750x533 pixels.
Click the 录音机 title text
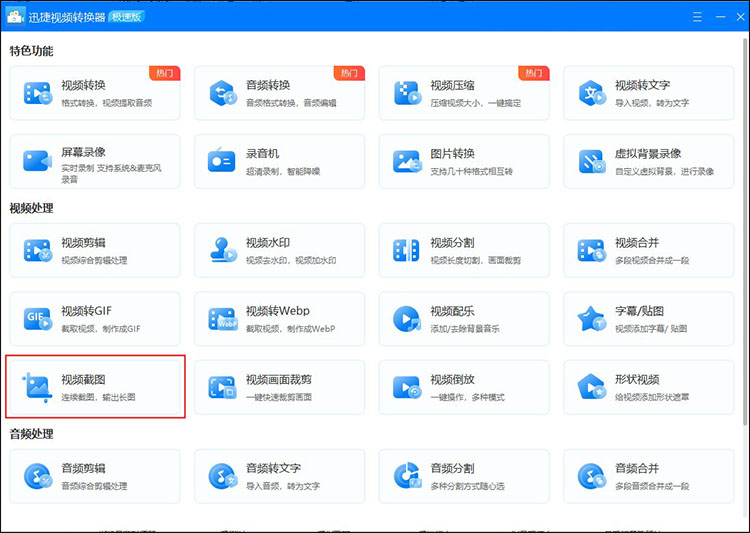coord(262,154)
